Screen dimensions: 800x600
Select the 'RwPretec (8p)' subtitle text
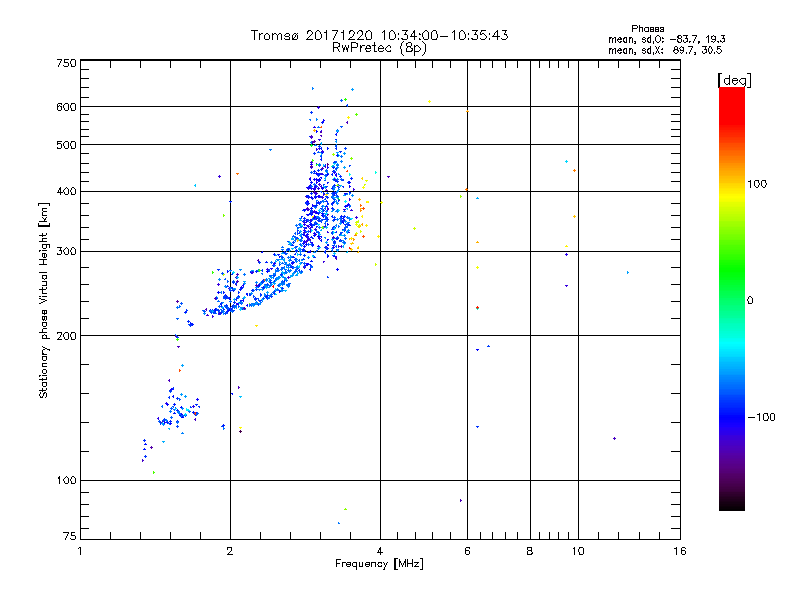coord(379,48)
